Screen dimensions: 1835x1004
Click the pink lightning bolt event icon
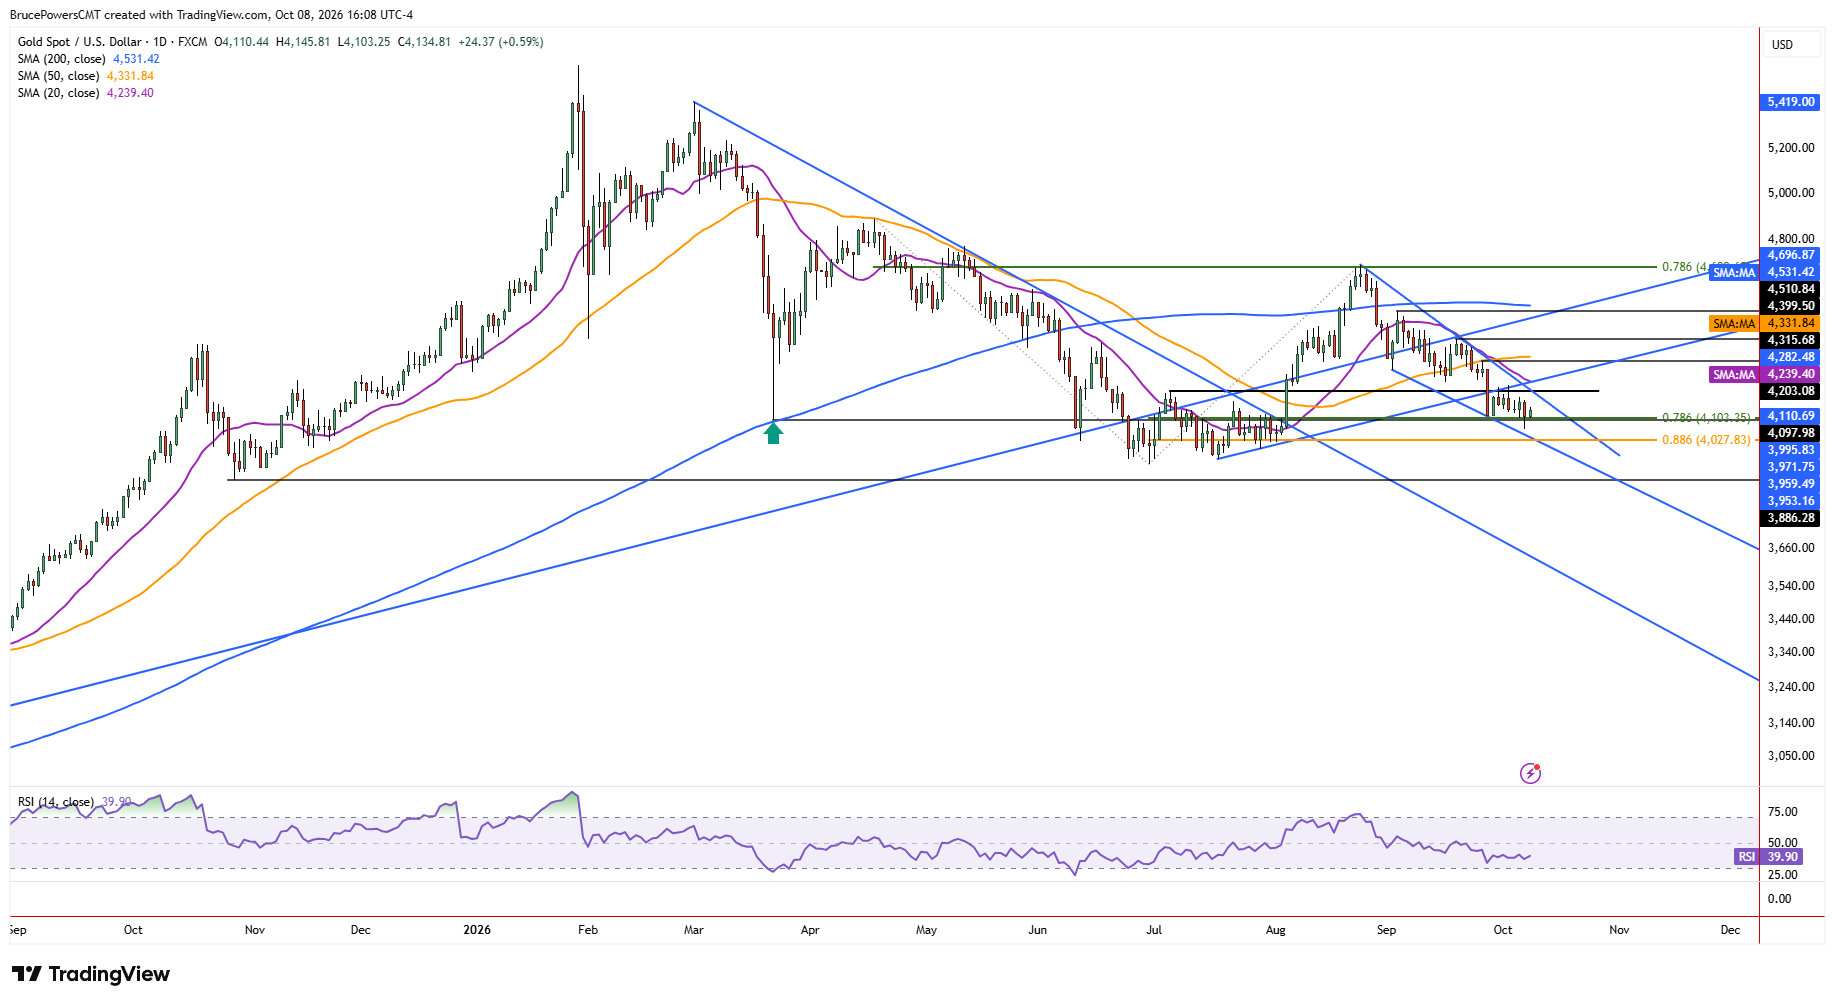(x=1530, y=773)
